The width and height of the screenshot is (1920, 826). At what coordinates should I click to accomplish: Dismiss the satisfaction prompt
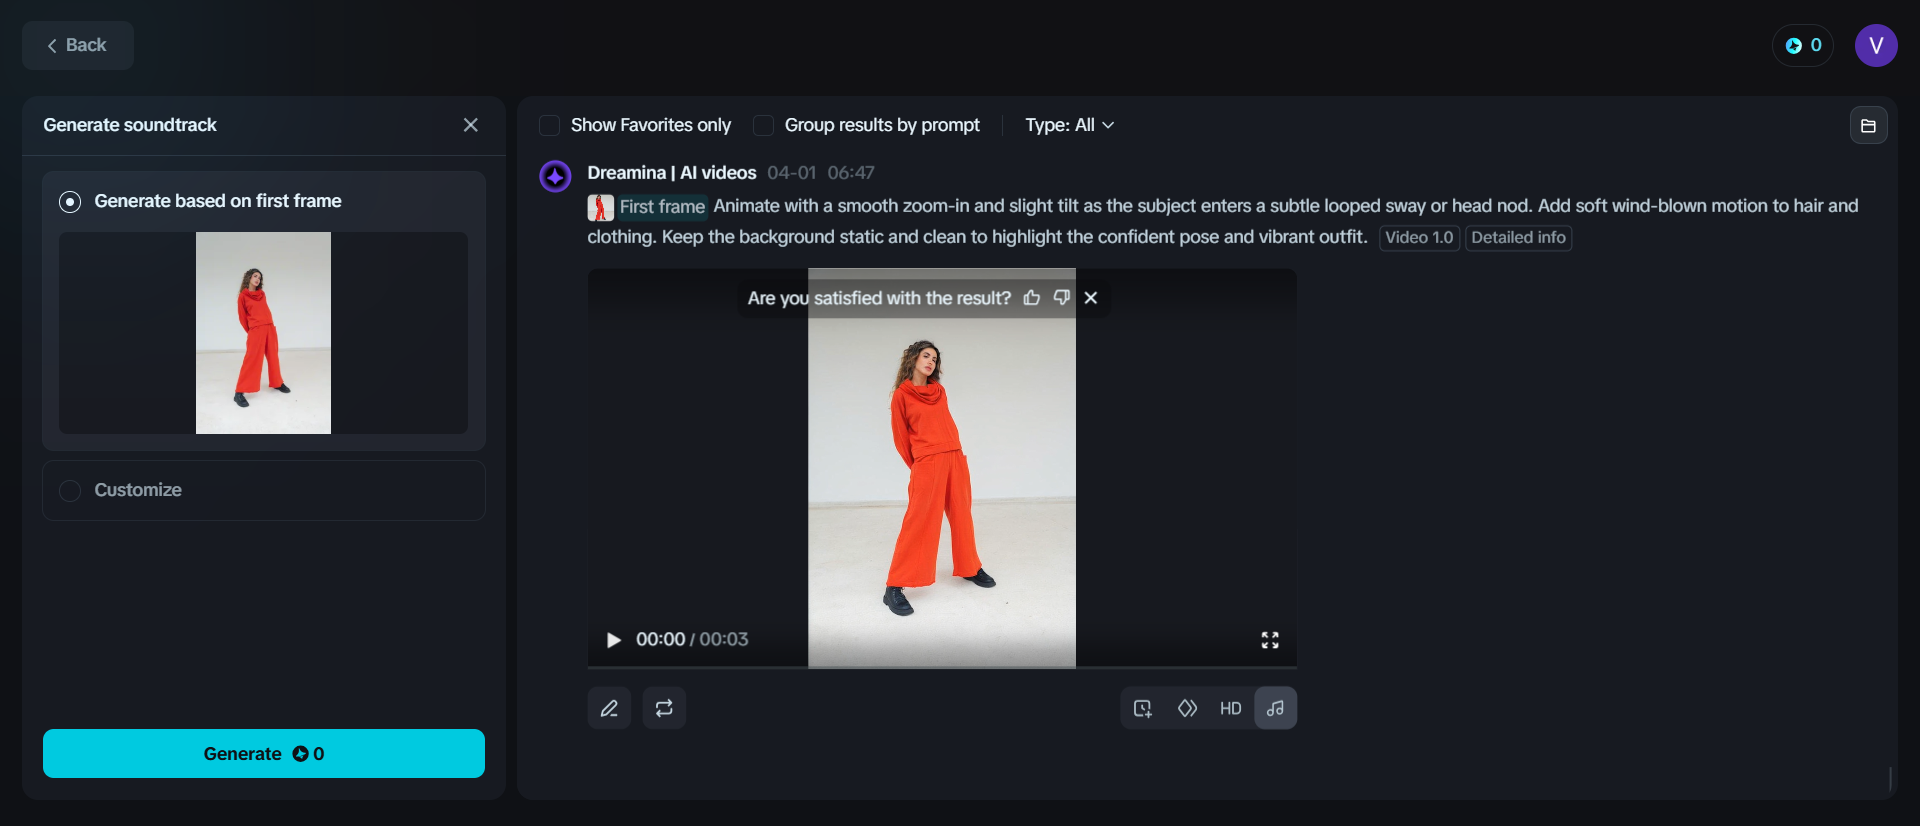coord(1091,298)
